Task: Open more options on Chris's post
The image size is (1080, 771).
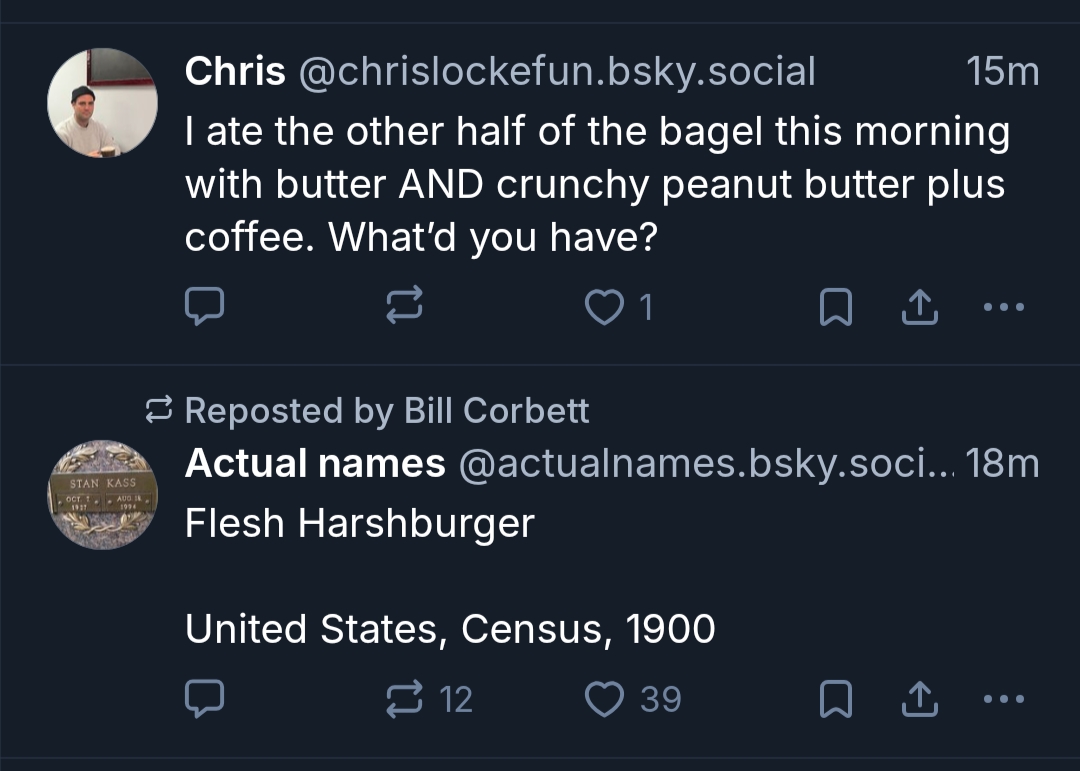Action: [1003, 308]
